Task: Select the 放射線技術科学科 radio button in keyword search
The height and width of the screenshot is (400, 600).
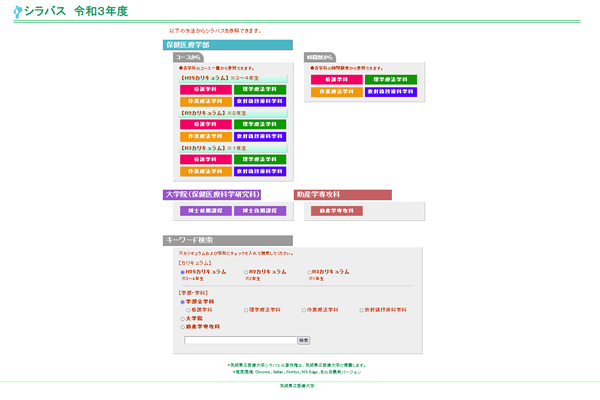Action: click(361, 310)
